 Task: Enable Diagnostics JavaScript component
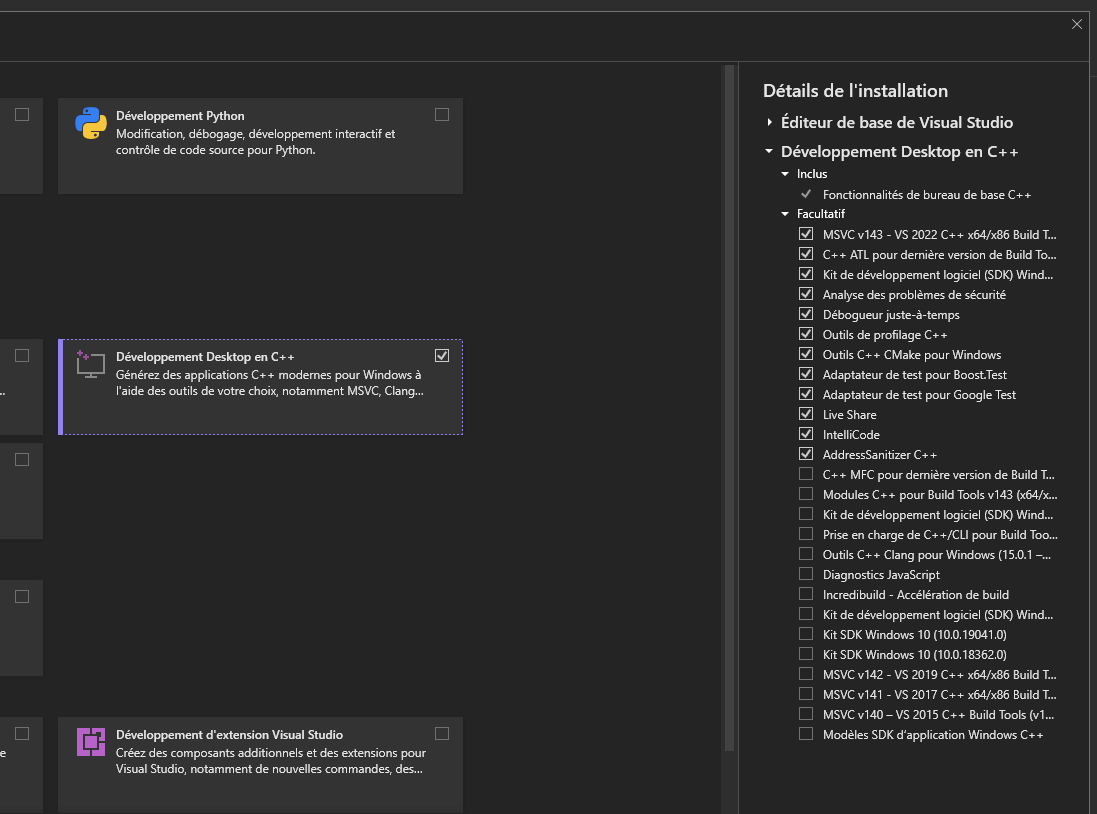pyautogui.click(x=806, y=574)
